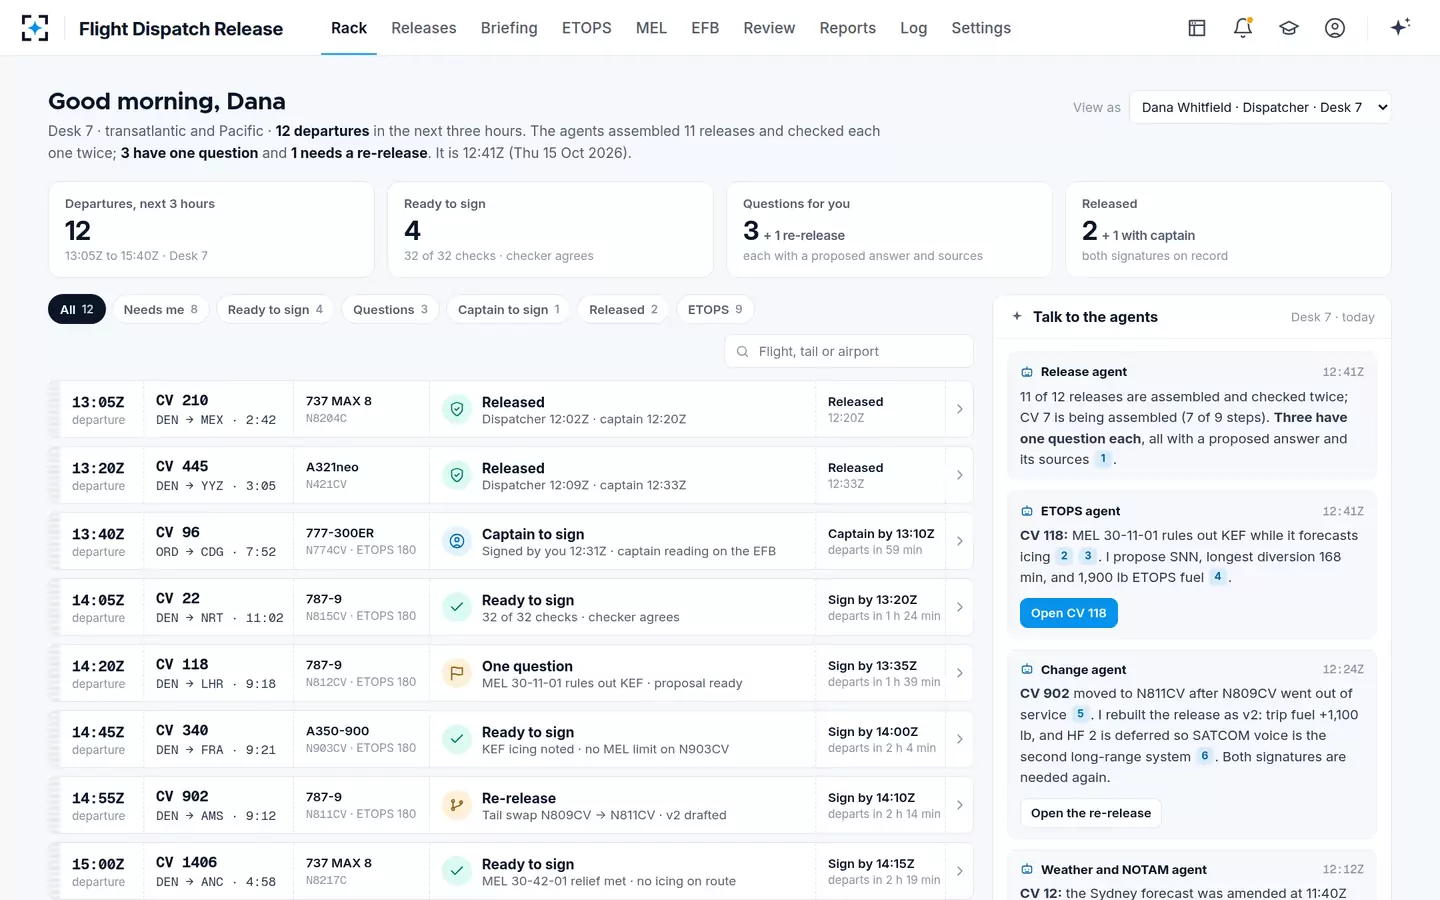Focus the Flight, tail or airport search field
The image size is (1440, 900).
(x=849, y=351)
